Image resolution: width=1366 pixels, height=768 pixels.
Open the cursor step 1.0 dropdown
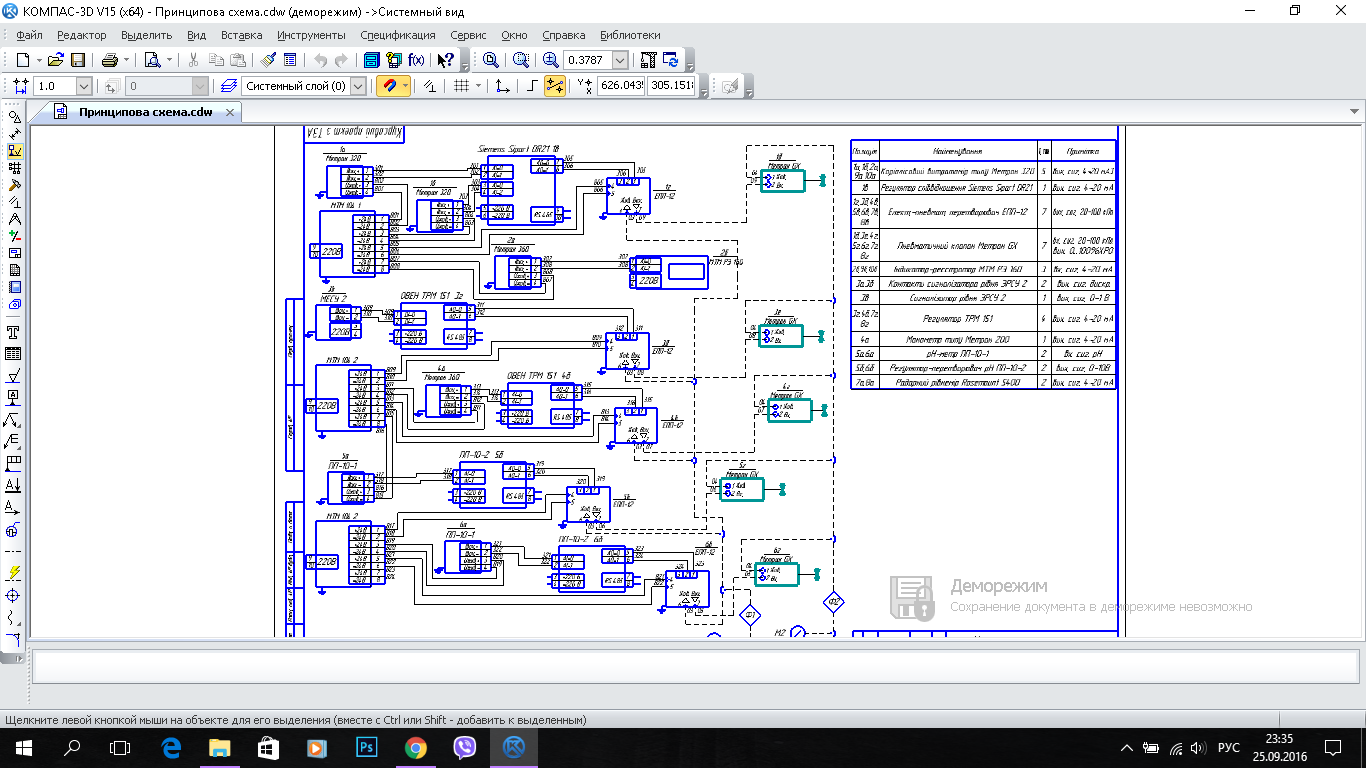click(83, 86)
